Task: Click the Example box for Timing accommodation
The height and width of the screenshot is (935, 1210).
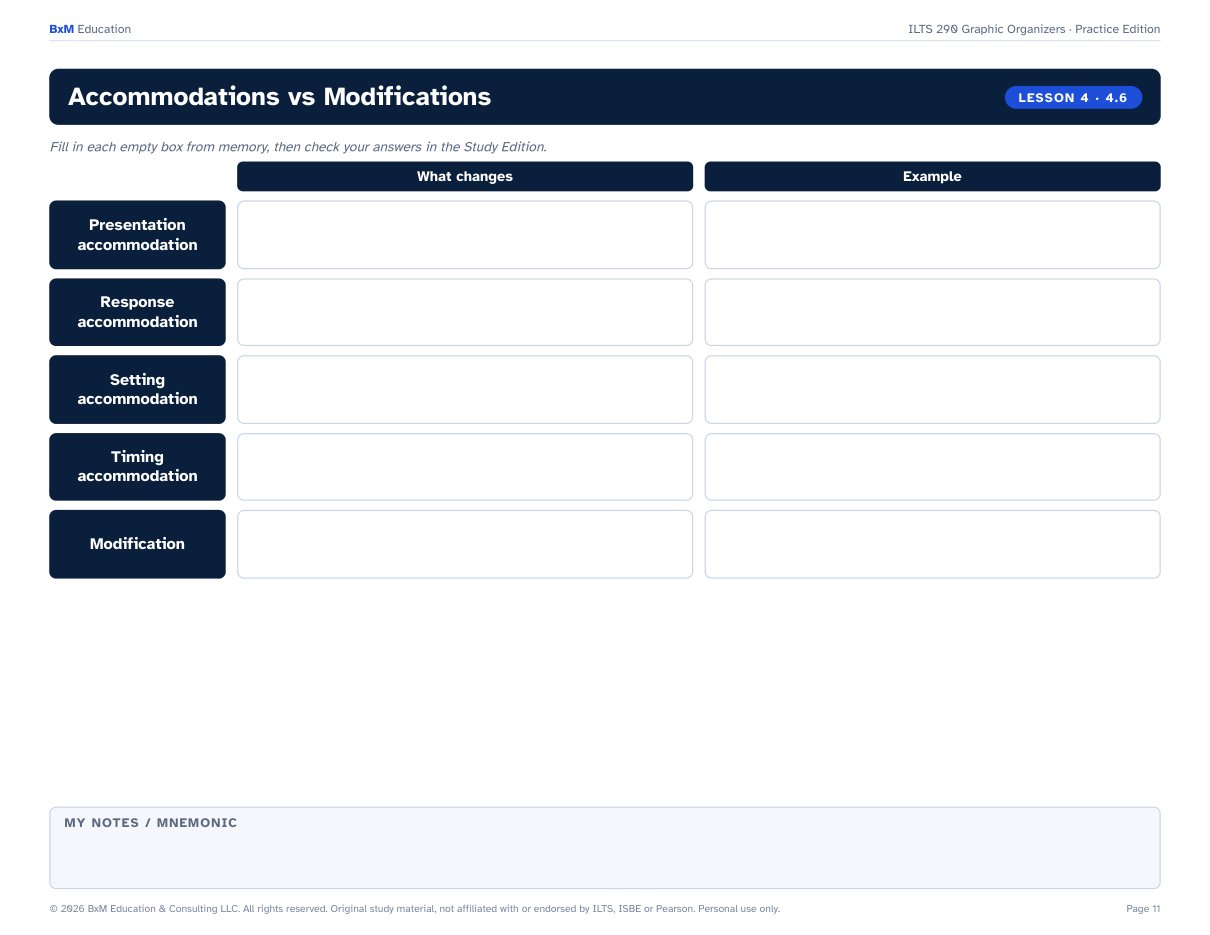Action: [932, 466]
